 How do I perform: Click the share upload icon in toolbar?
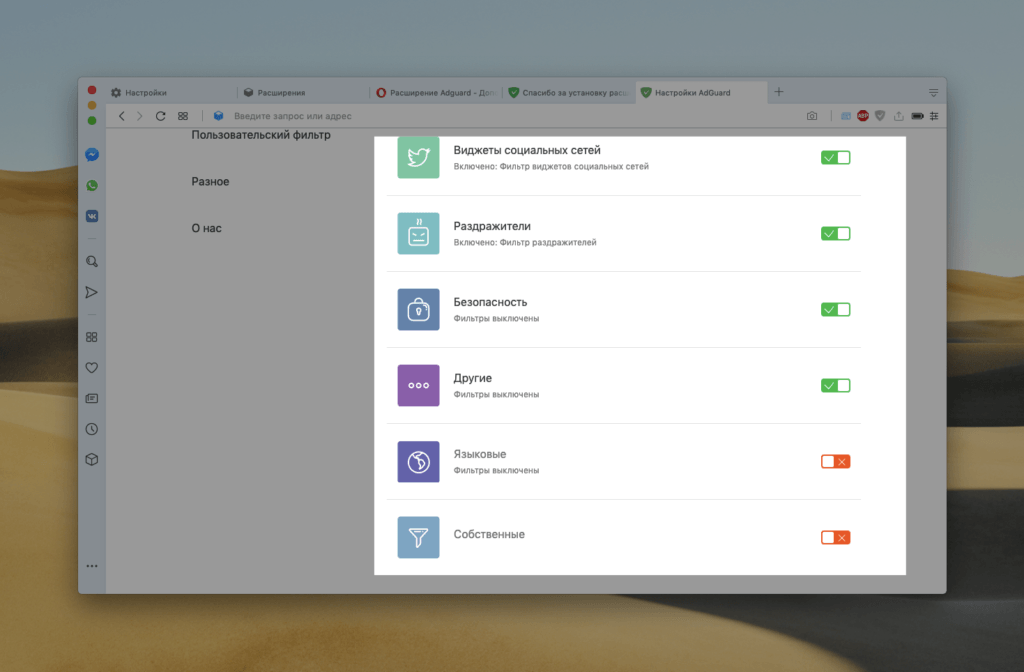coord(899,116)
